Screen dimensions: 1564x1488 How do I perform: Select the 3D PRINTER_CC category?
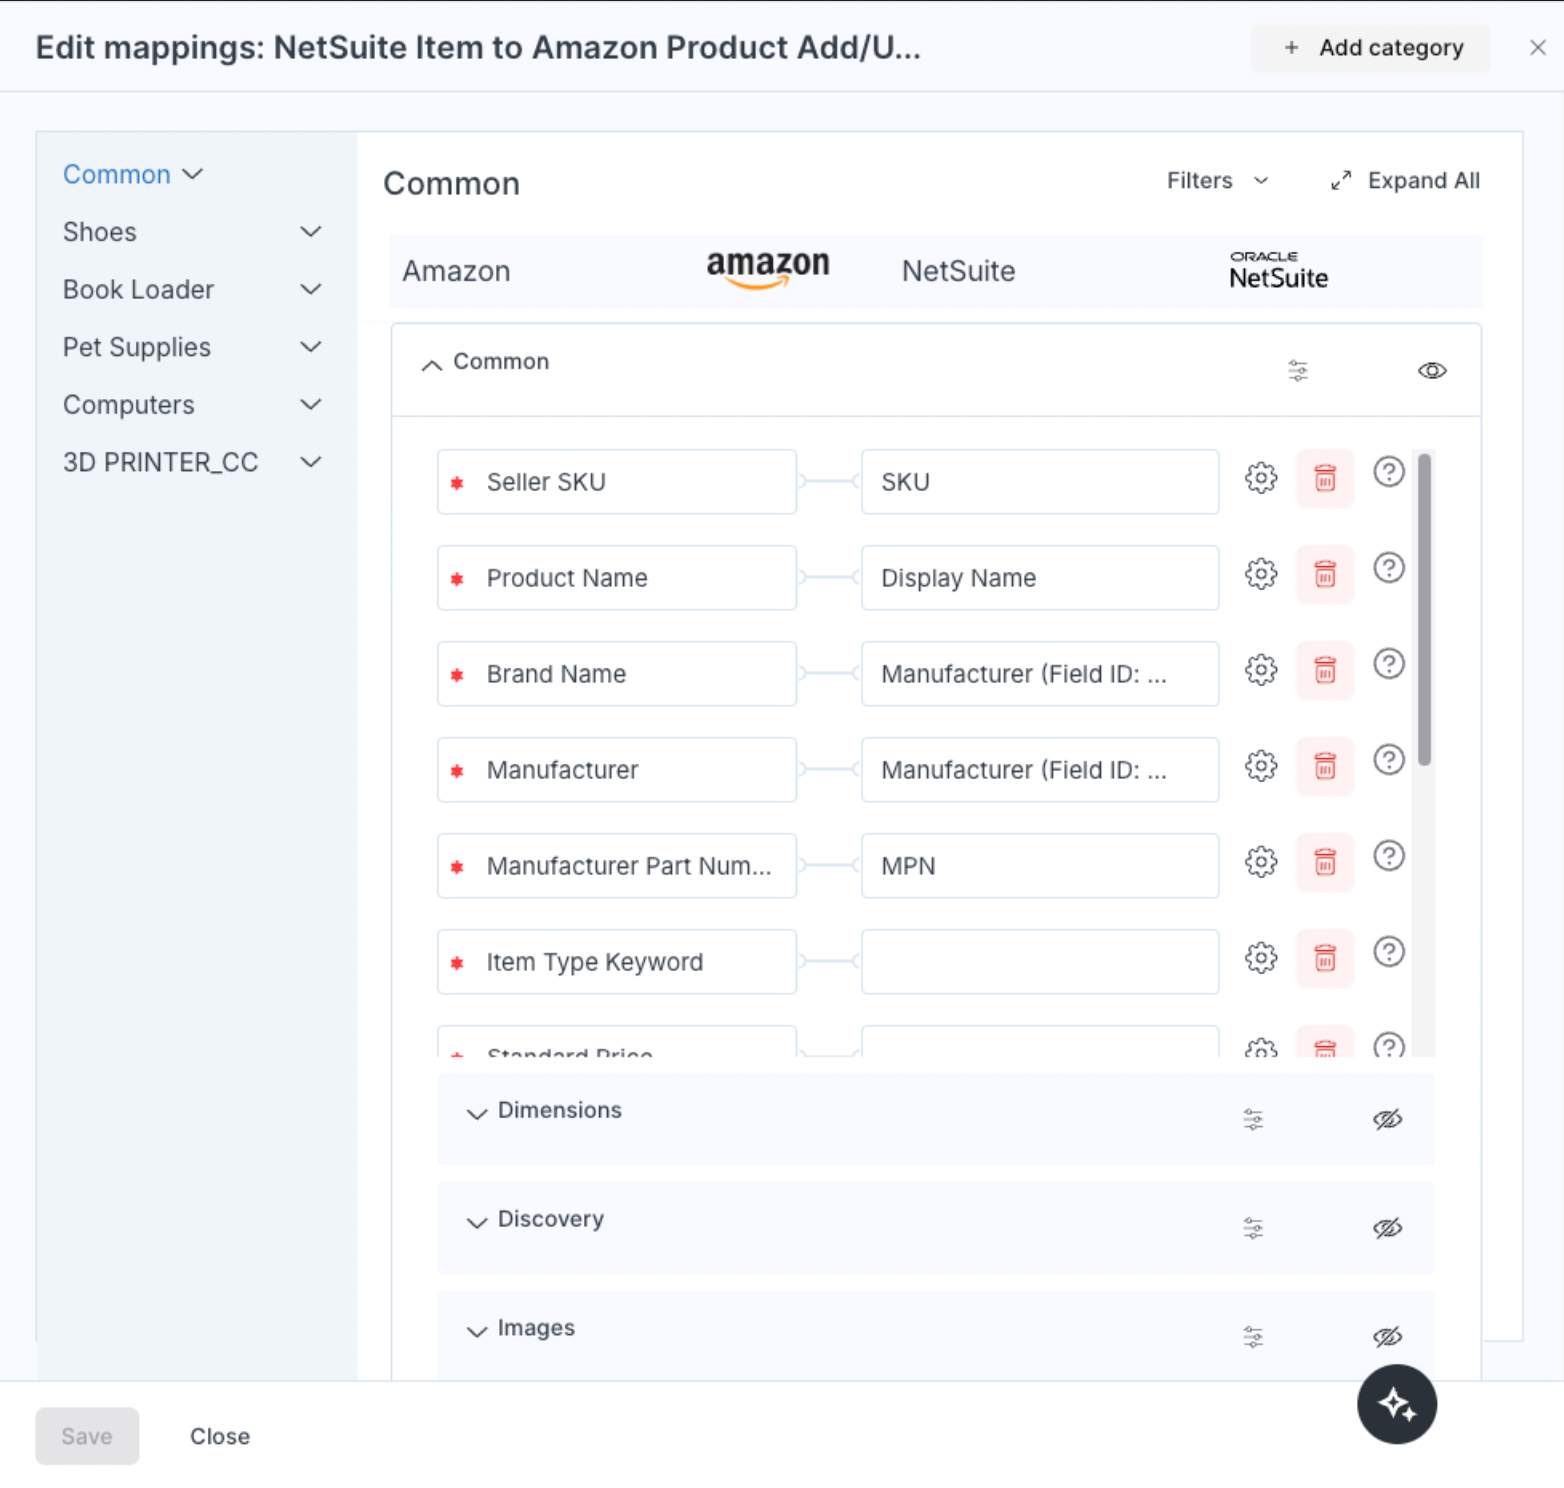tap(161, 462)
